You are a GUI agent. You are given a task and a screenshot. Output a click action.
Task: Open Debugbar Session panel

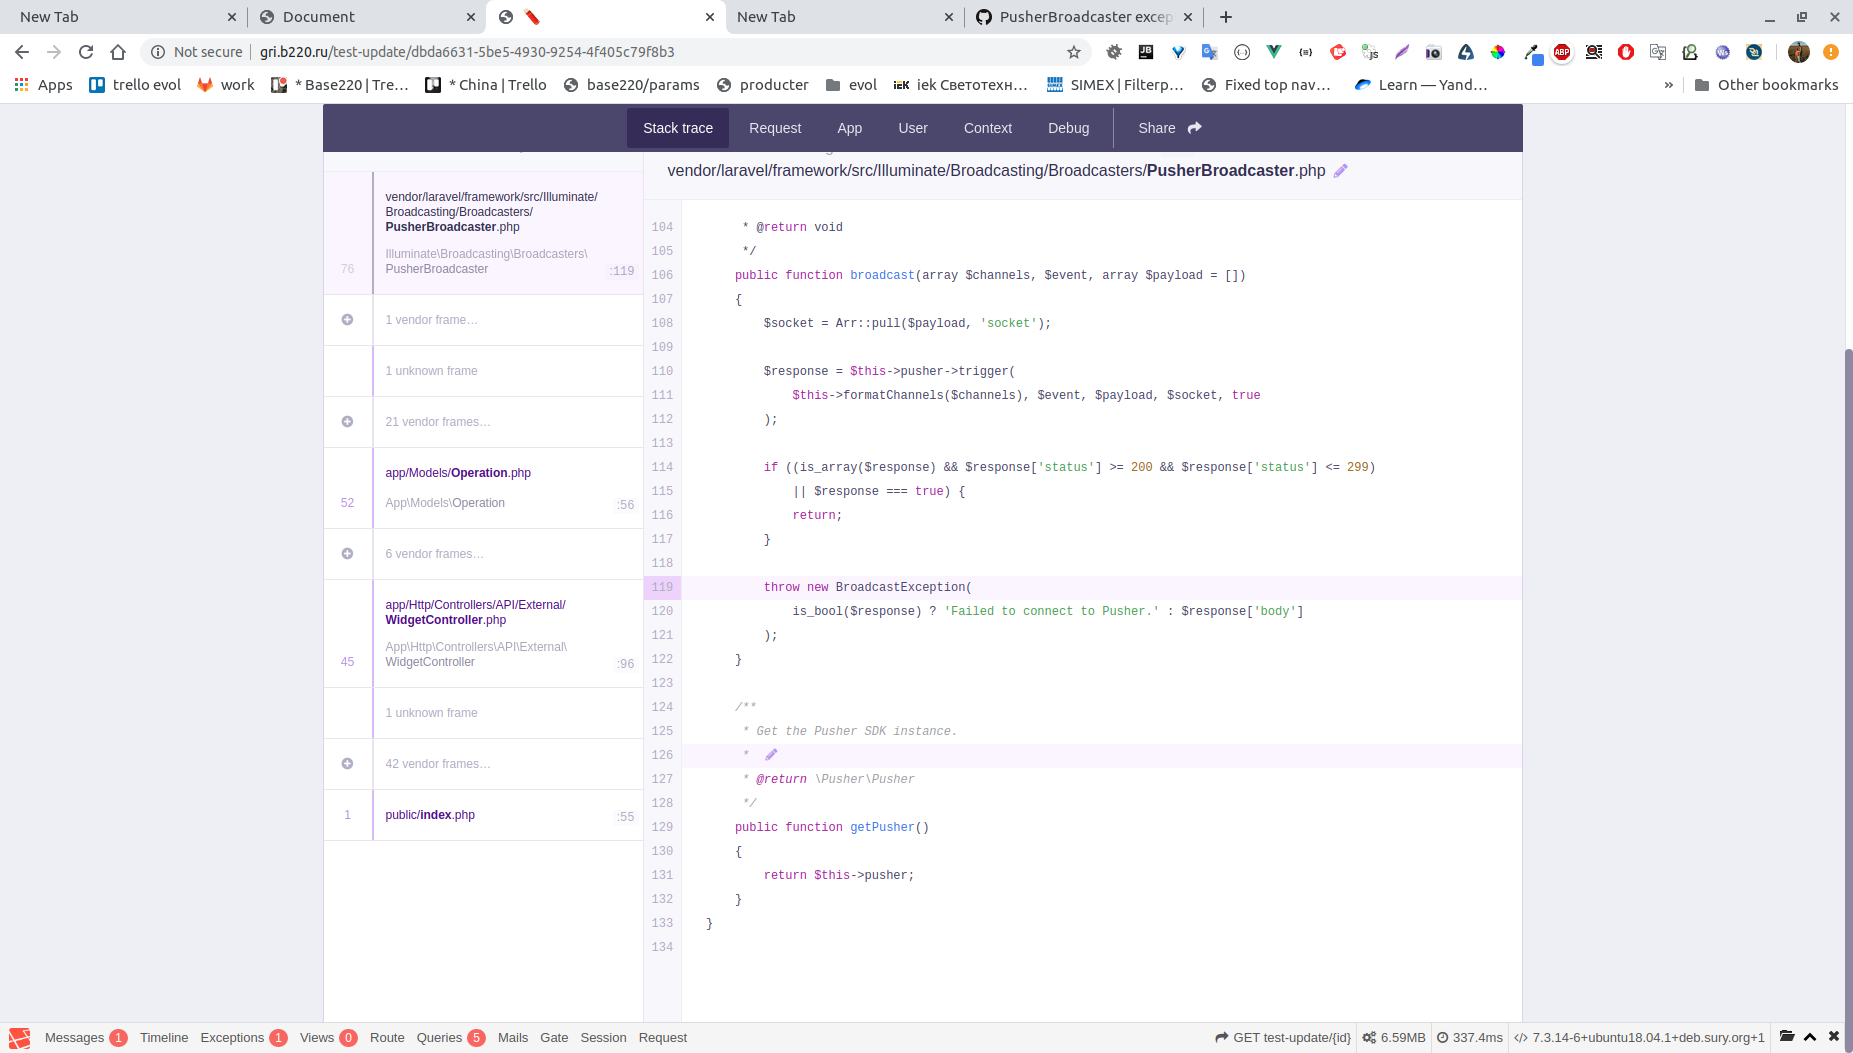tap(603, 1038)
